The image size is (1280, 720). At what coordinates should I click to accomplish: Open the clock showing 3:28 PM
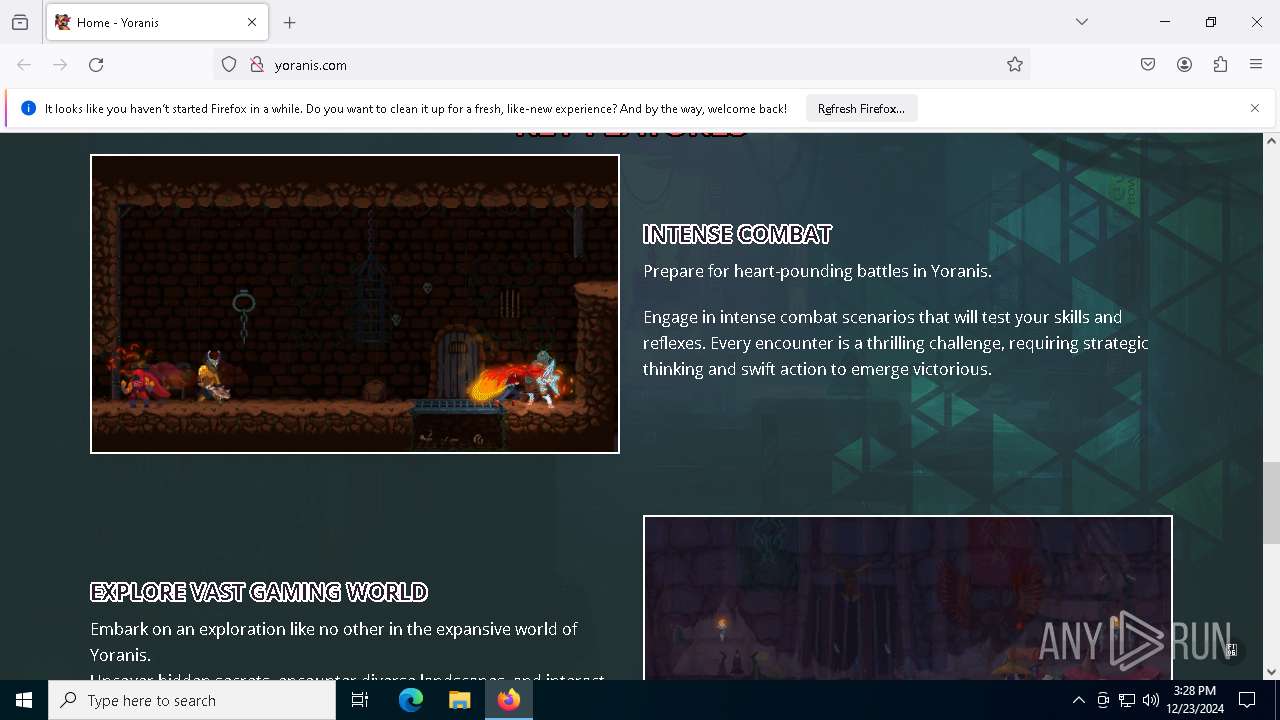tap(1195, 700)
